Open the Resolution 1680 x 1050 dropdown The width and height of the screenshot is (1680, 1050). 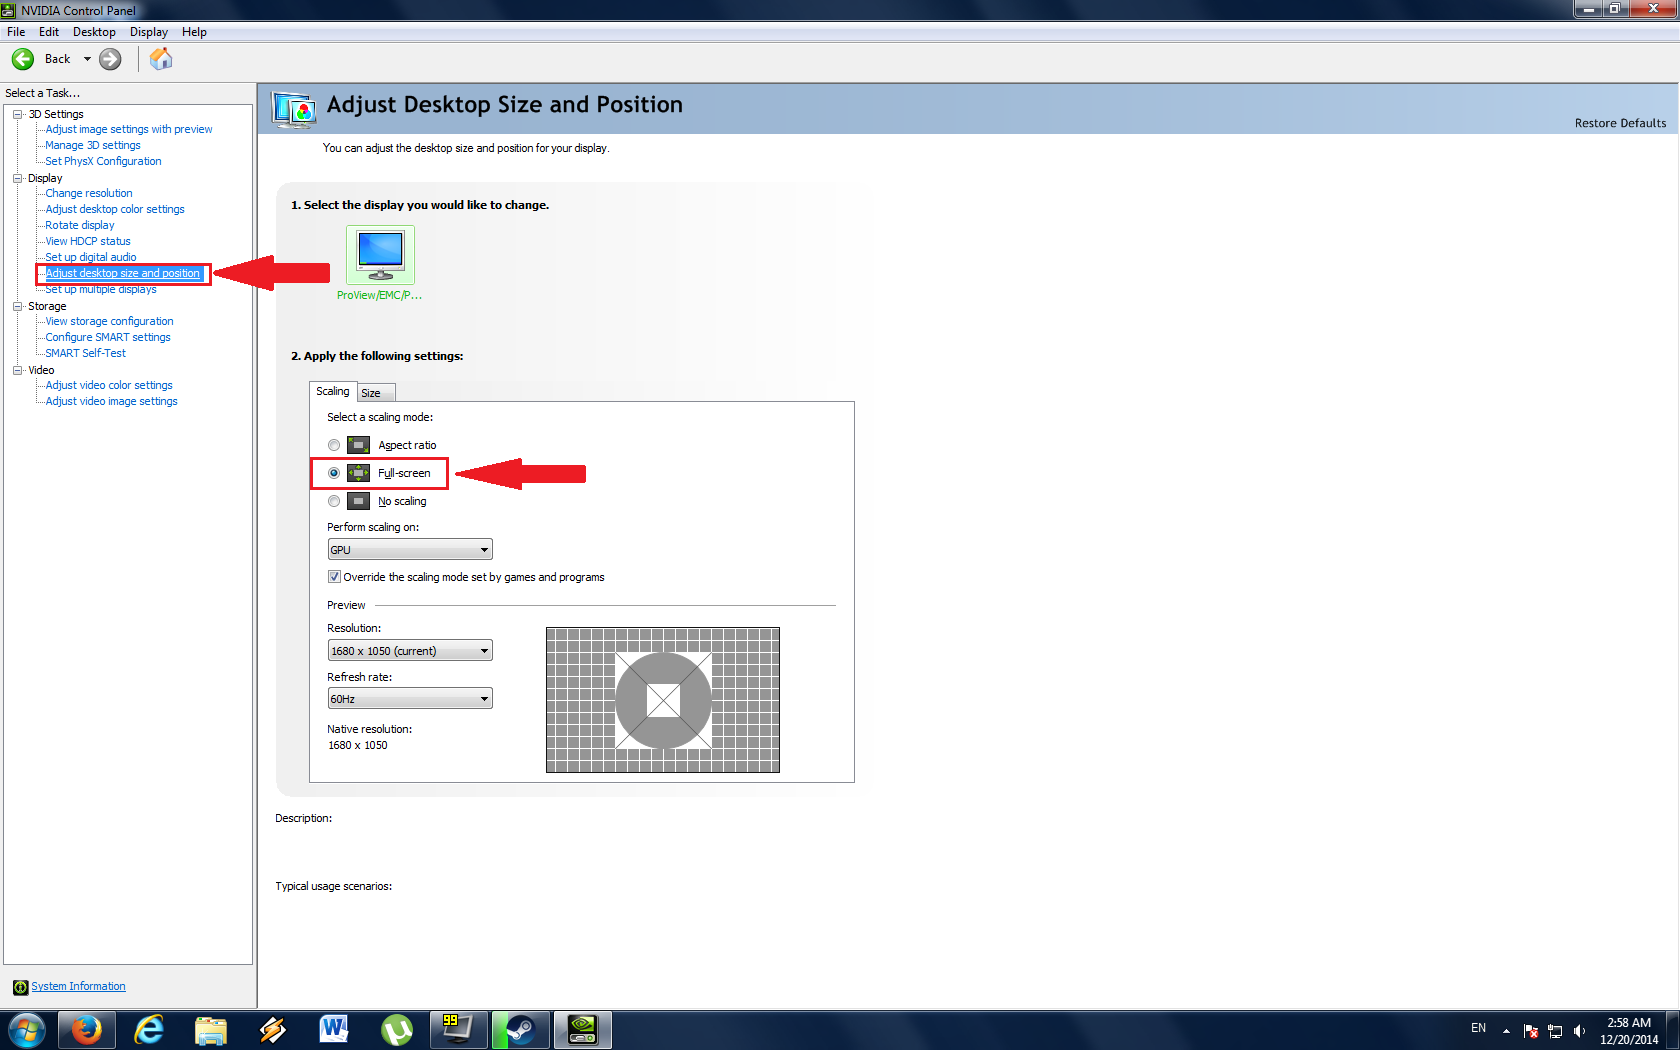click(x=410, y=651)
